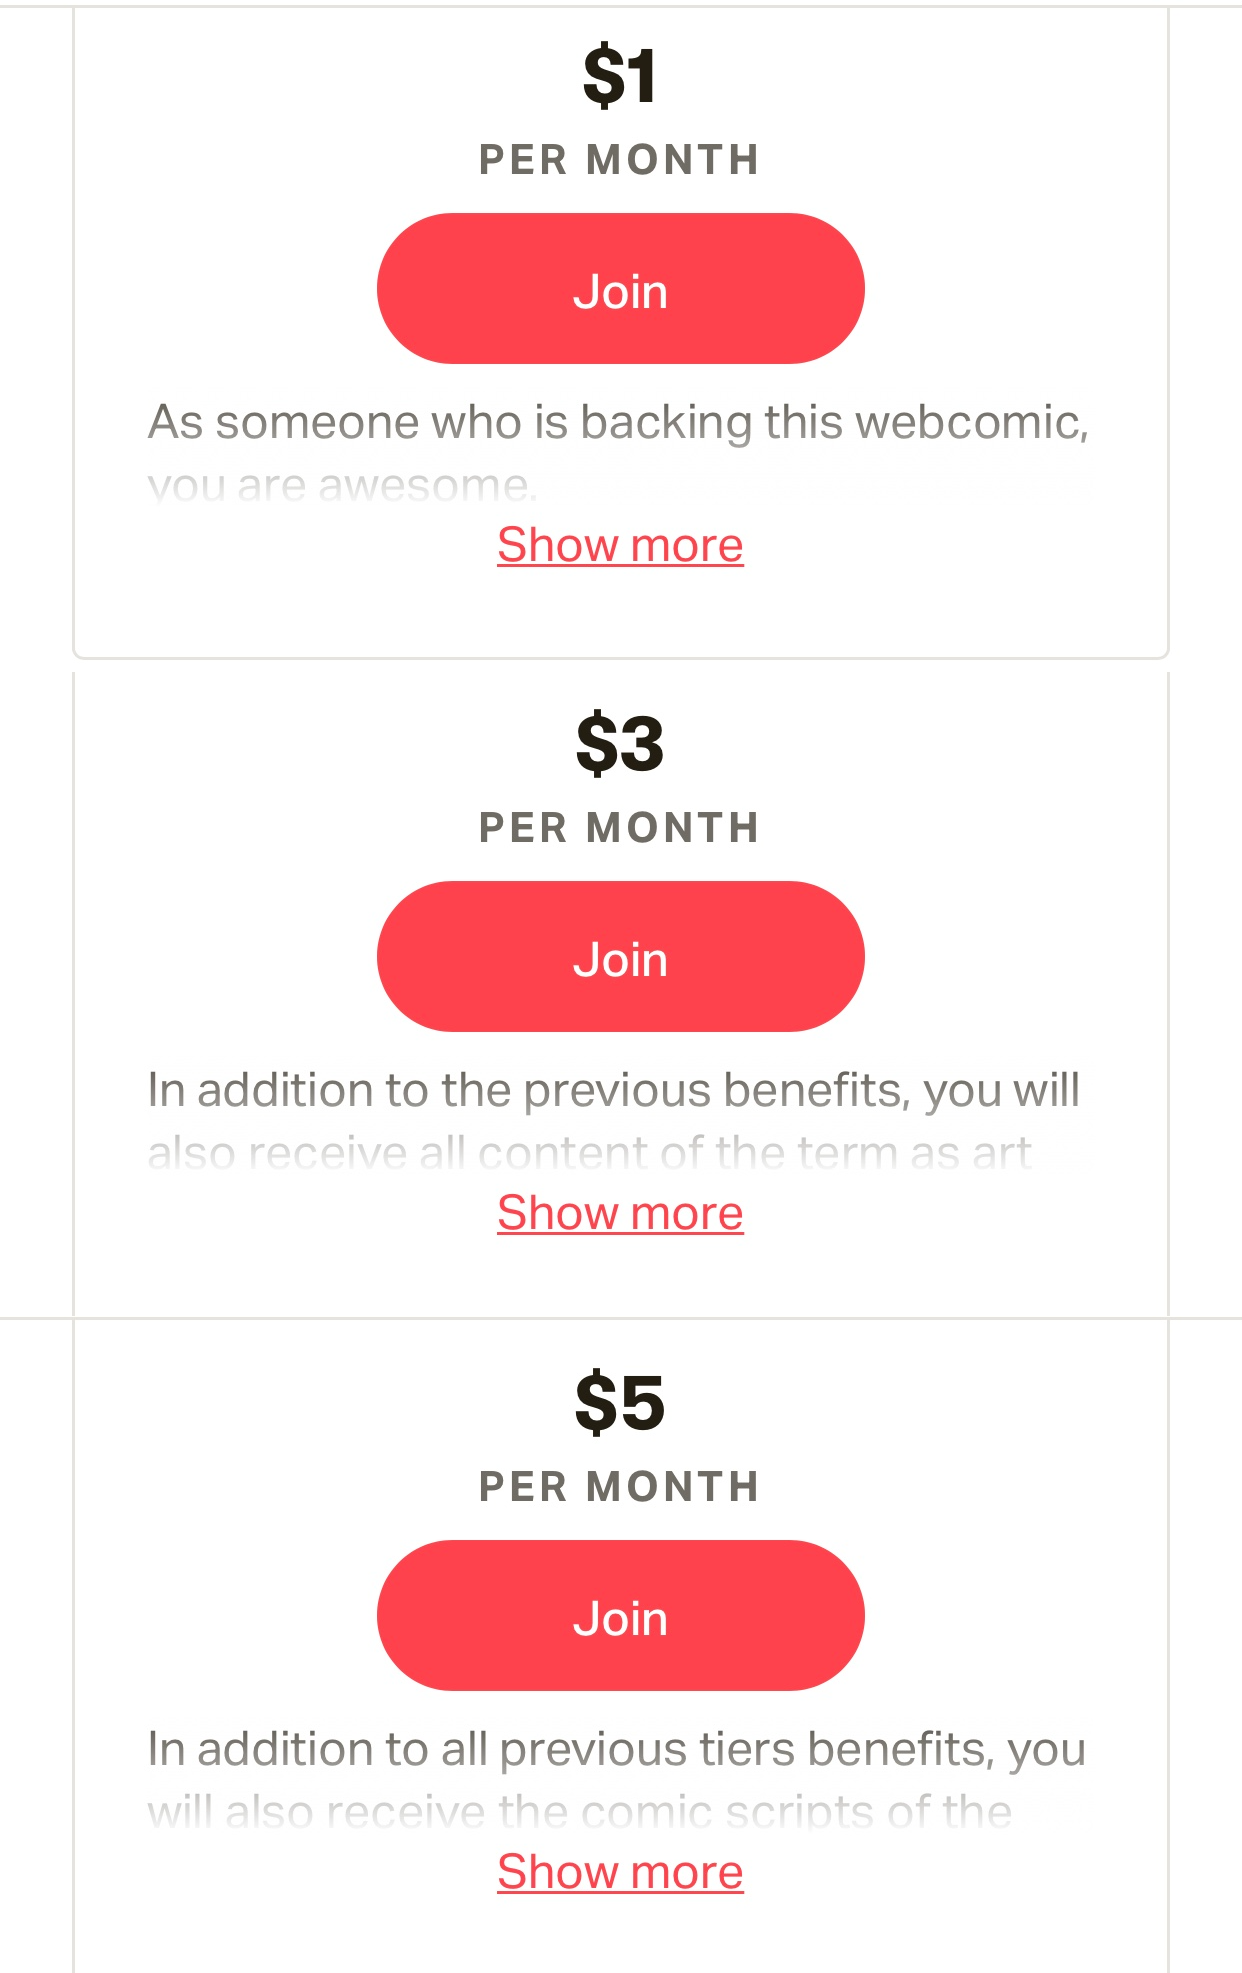Click the $1 price heading
Viewport: 1242px width, 1973px height.
[x=620, y=76]
